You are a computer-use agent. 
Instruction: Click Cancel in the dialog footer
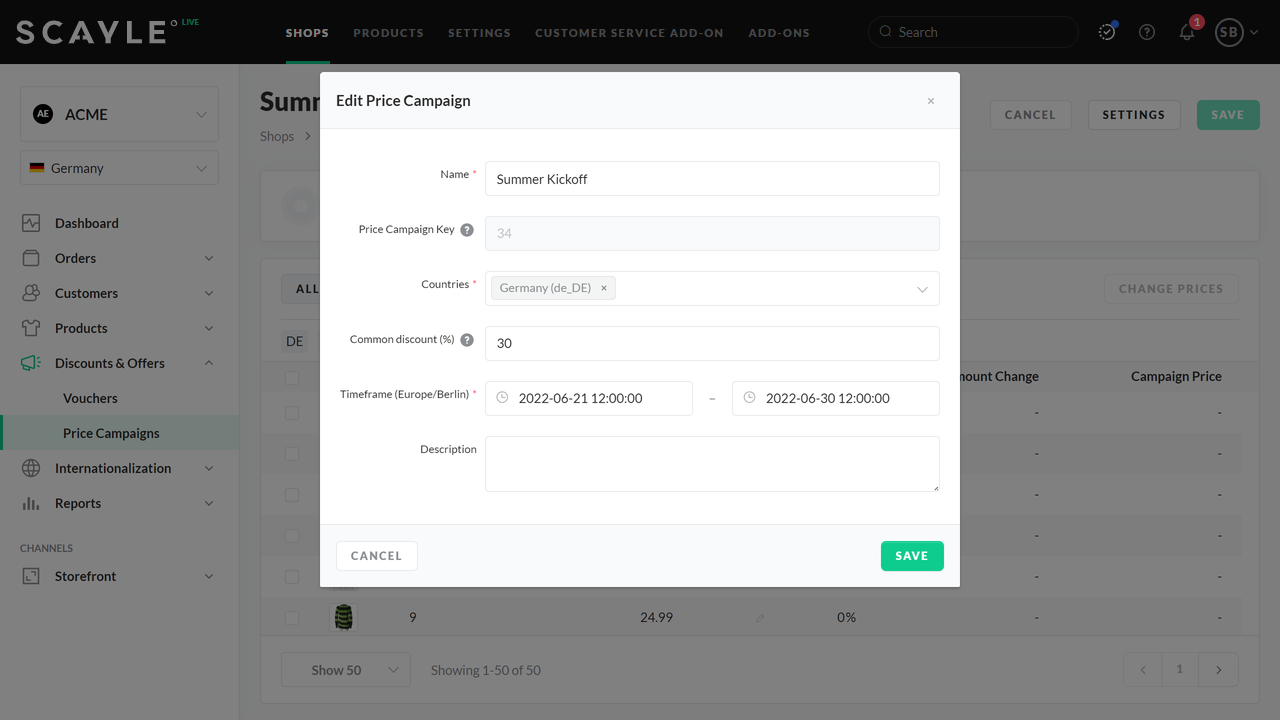(x=376, y=556)
